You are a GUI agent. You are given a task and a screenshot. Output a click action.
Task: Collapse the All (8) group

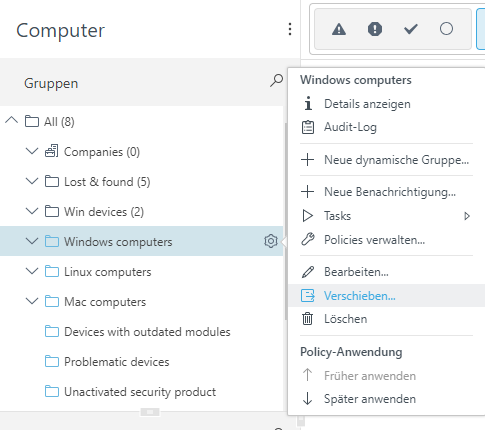[x=11, y=120]
